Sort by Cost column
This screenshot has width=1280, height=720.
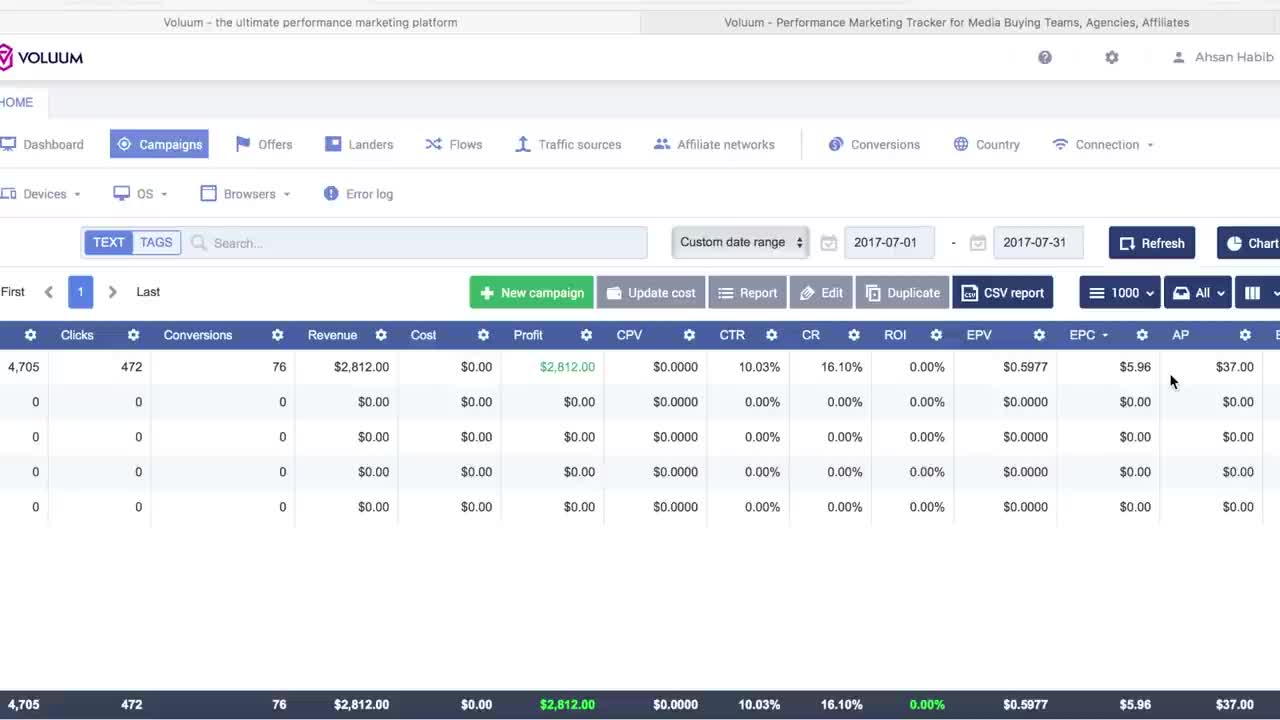(423, 335)
